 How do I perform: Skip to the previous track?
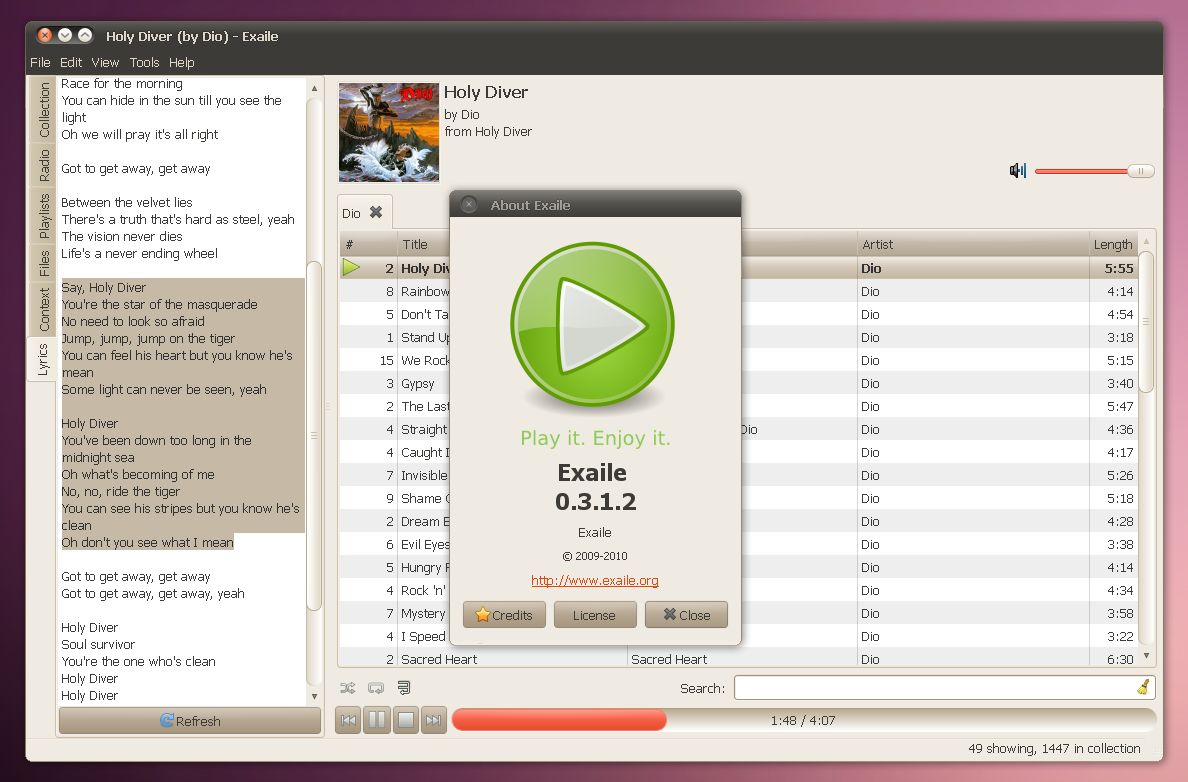tap(349, 720)
